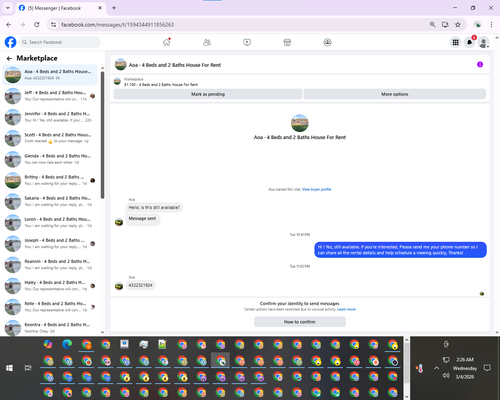Open the tab search dropdown arrow
500x400 pixels.
point(8,8)
